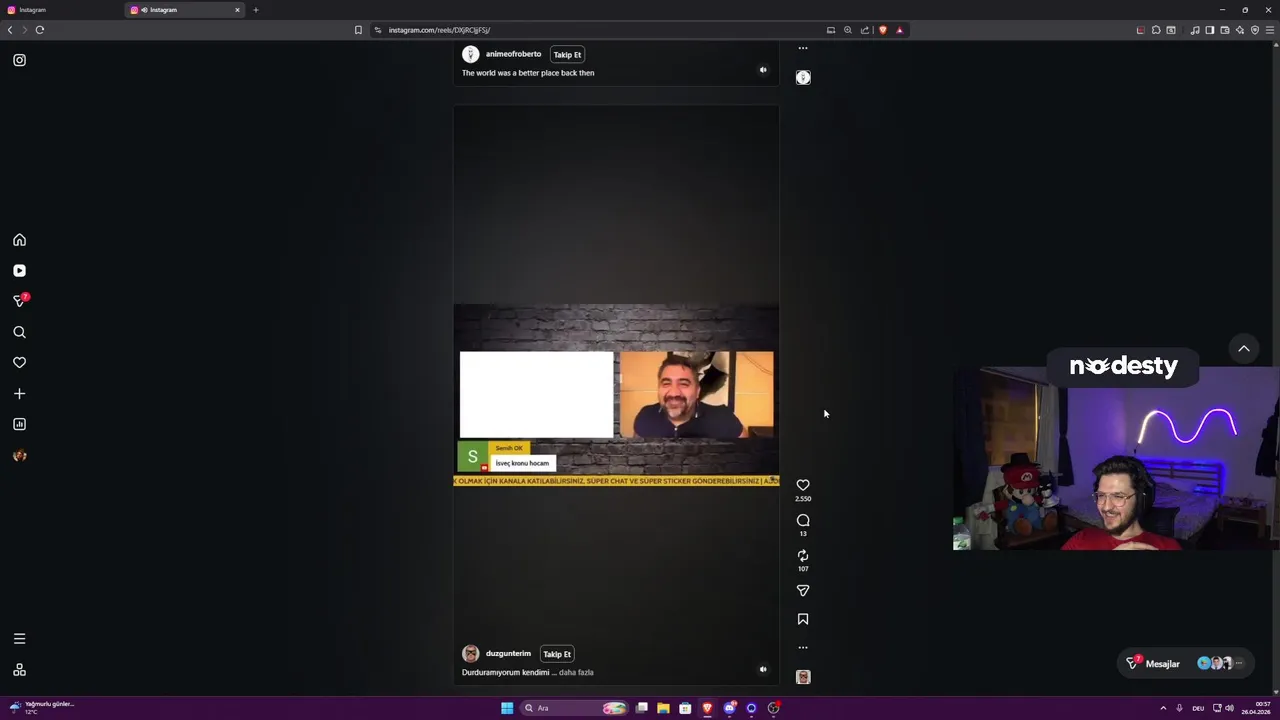1280x720 pixels.
Task: Open media control music-note icon
Action: point(1195,30)
